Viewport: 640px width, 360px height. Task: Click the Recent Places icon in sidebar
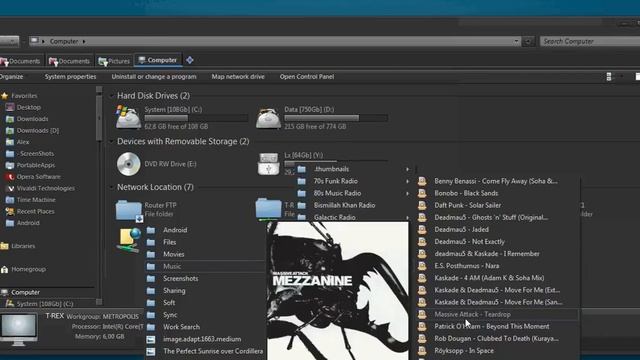[10, 211]
